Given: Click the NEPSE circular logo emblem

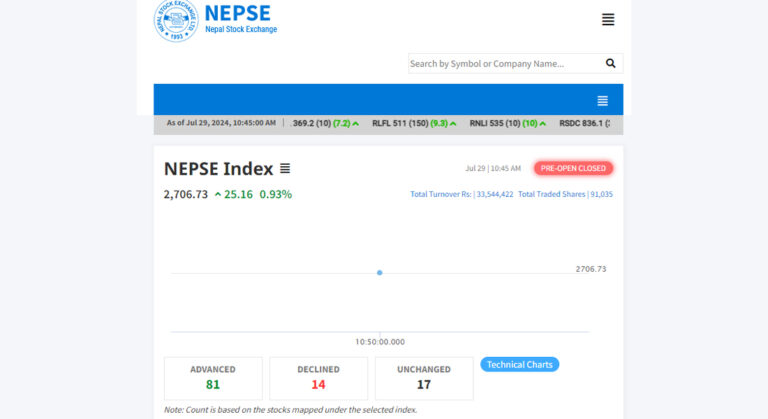Looking at the screenshot, I should click(176, 21).
